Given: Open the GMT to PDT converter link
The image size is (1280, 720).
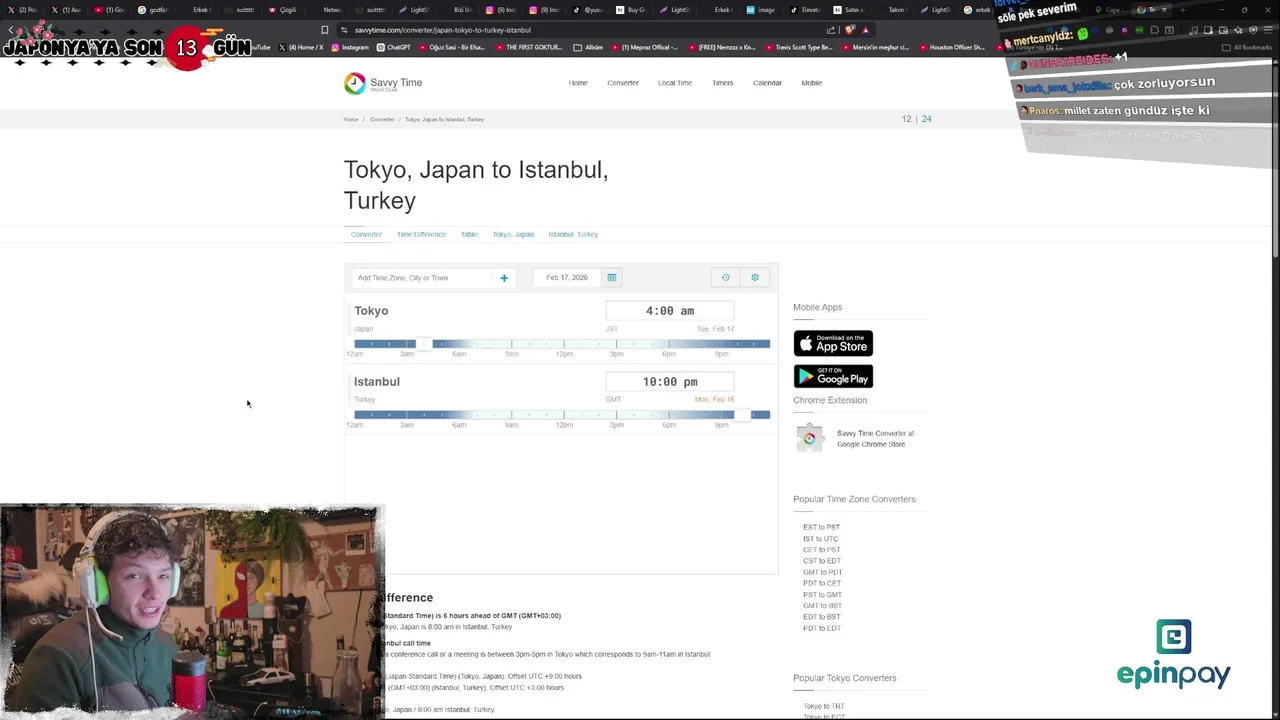Looking at the screenshot, I should [x=822, y=572].
